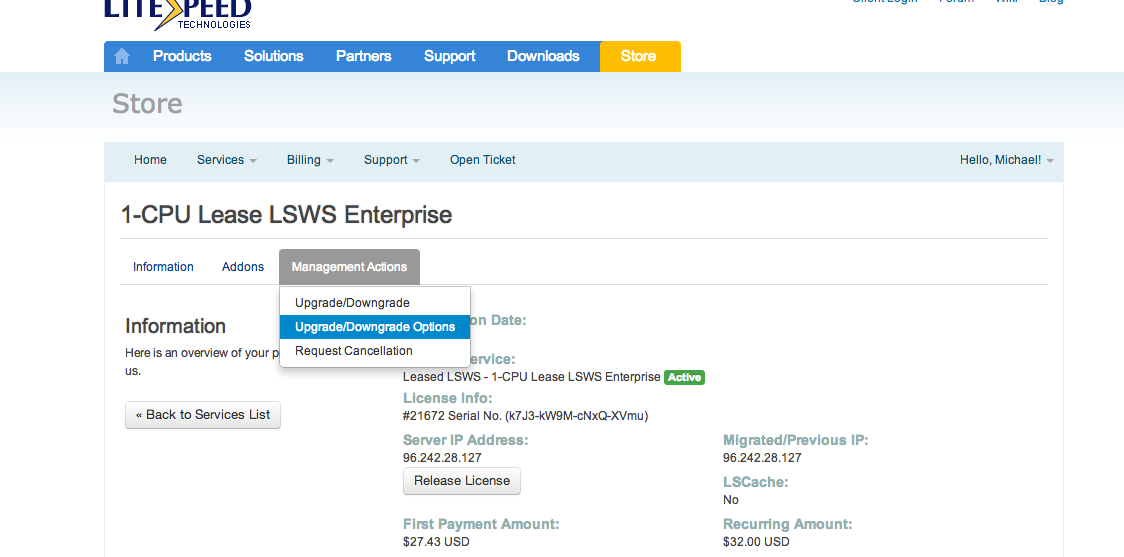
Task: Click the Leased LSWS product service text
Action: click(532, 377)
